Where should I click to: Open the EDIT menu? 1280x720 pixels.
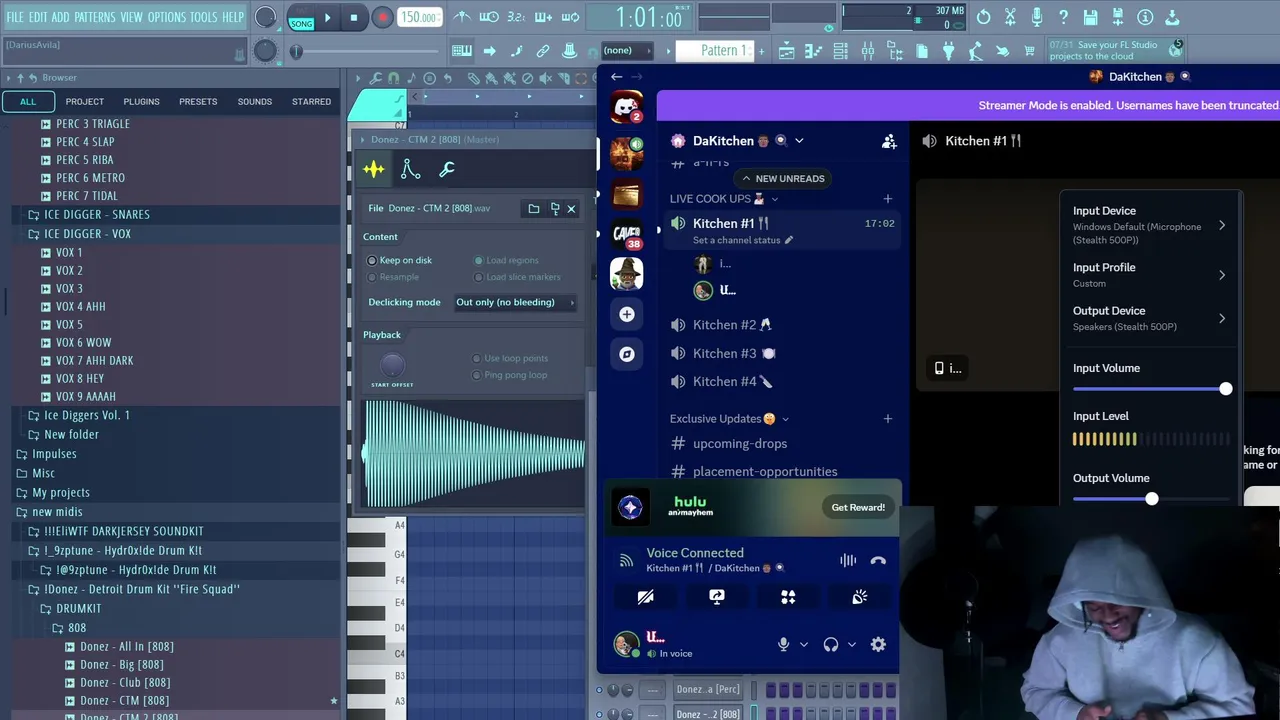click(37, 17)
